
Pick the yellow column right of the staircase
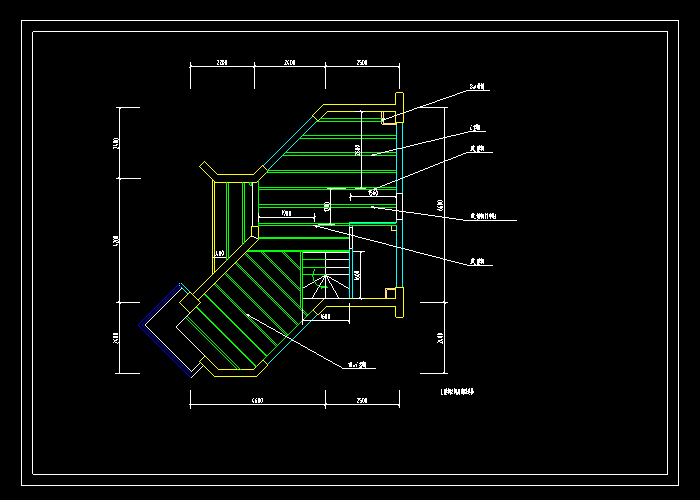389,293
